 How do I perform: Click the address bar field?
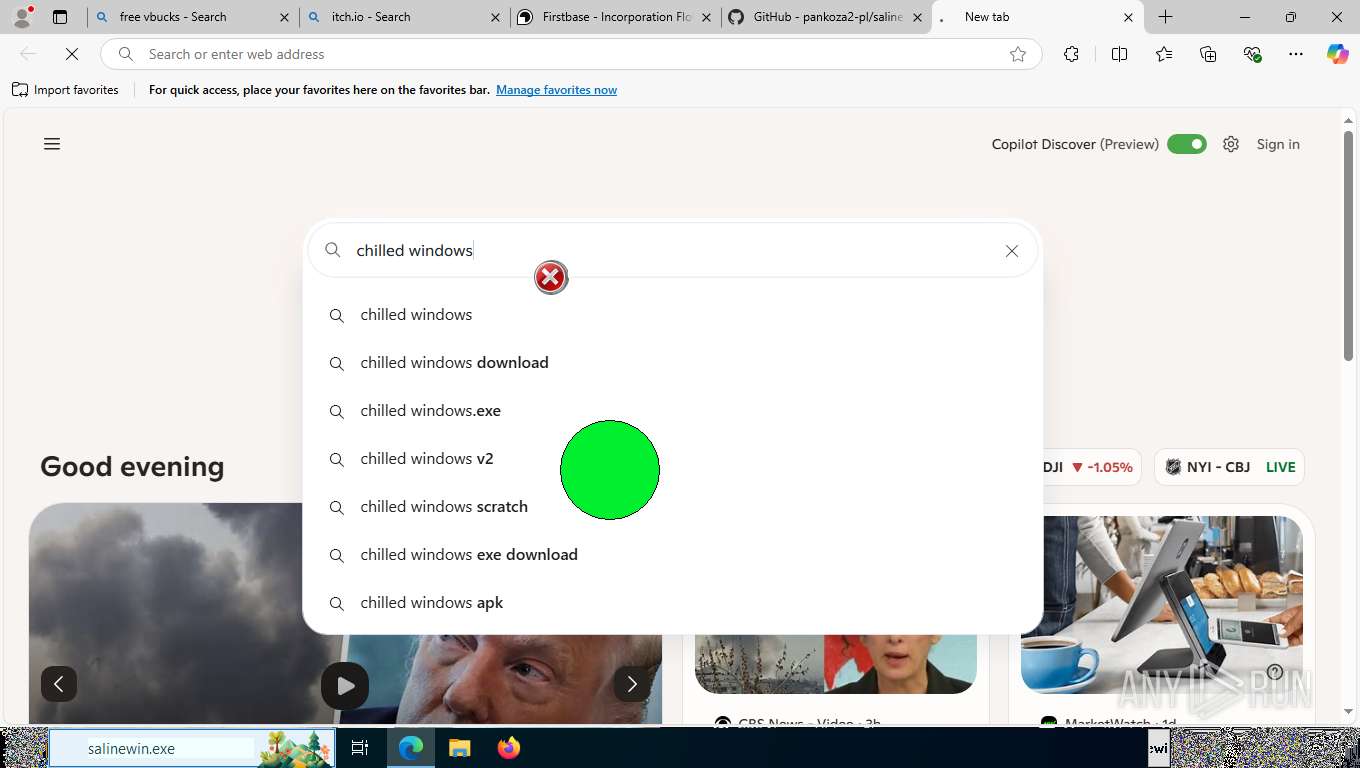point(570,54)
